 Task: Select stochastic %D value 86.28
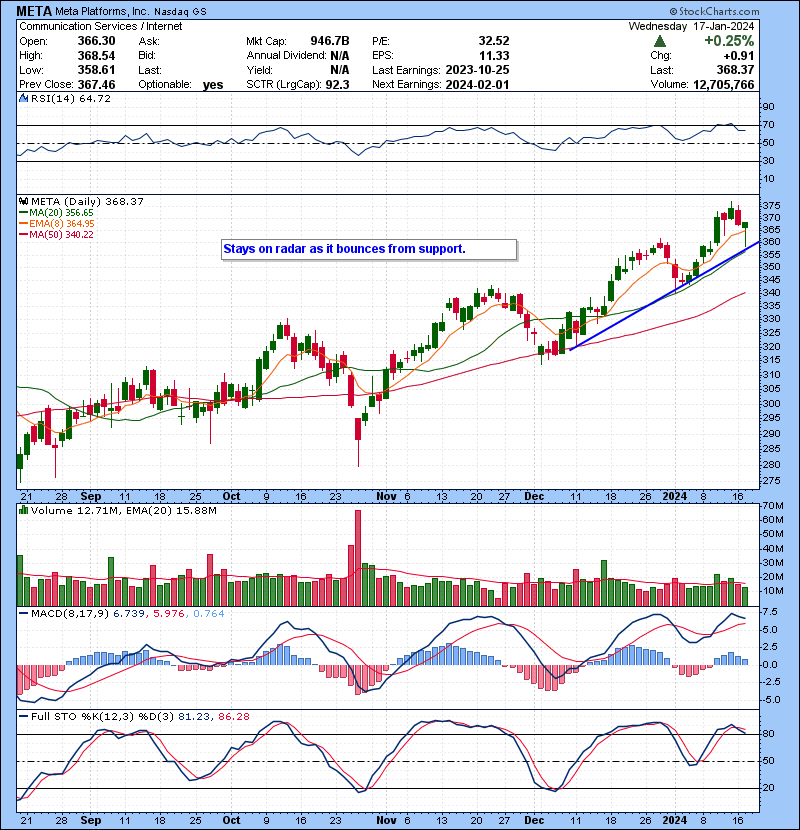[x=233, y=717]
